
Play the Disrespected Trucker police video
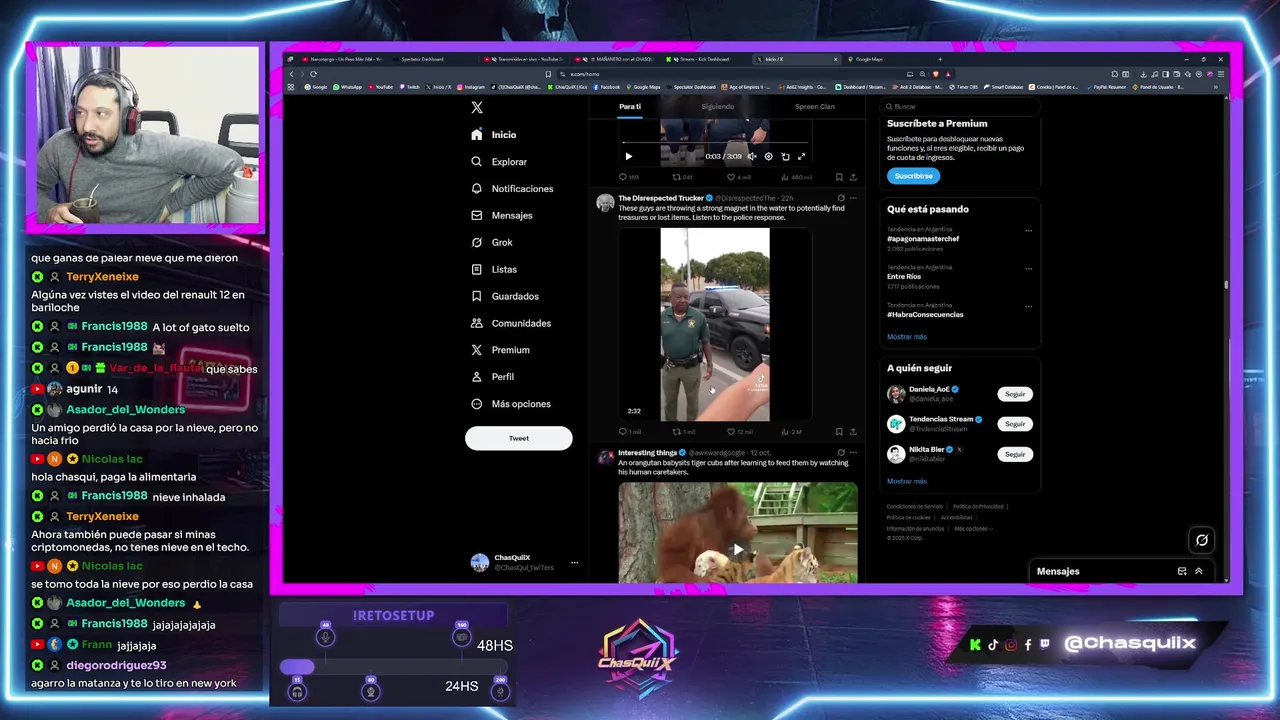click(x=715, y=325)
